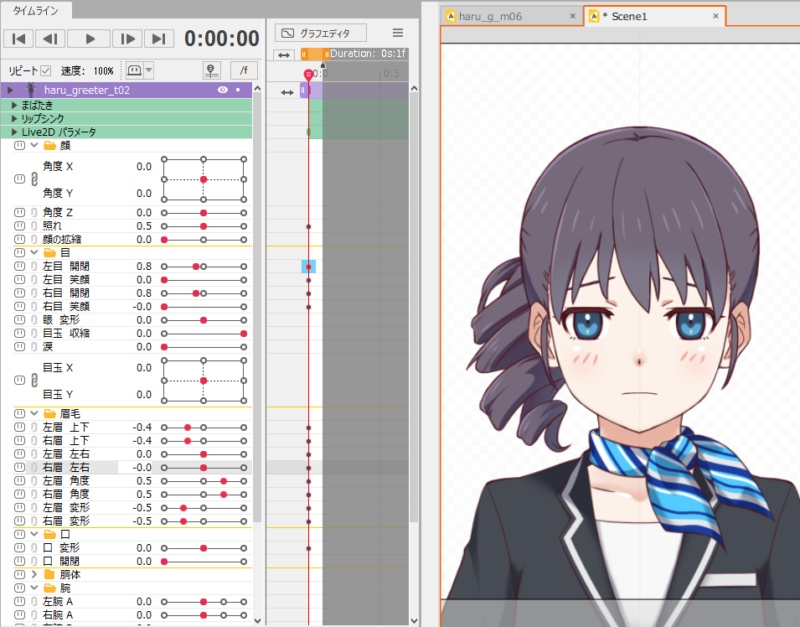Click the 角度 Z slider handle

click(x=204, y=213)
